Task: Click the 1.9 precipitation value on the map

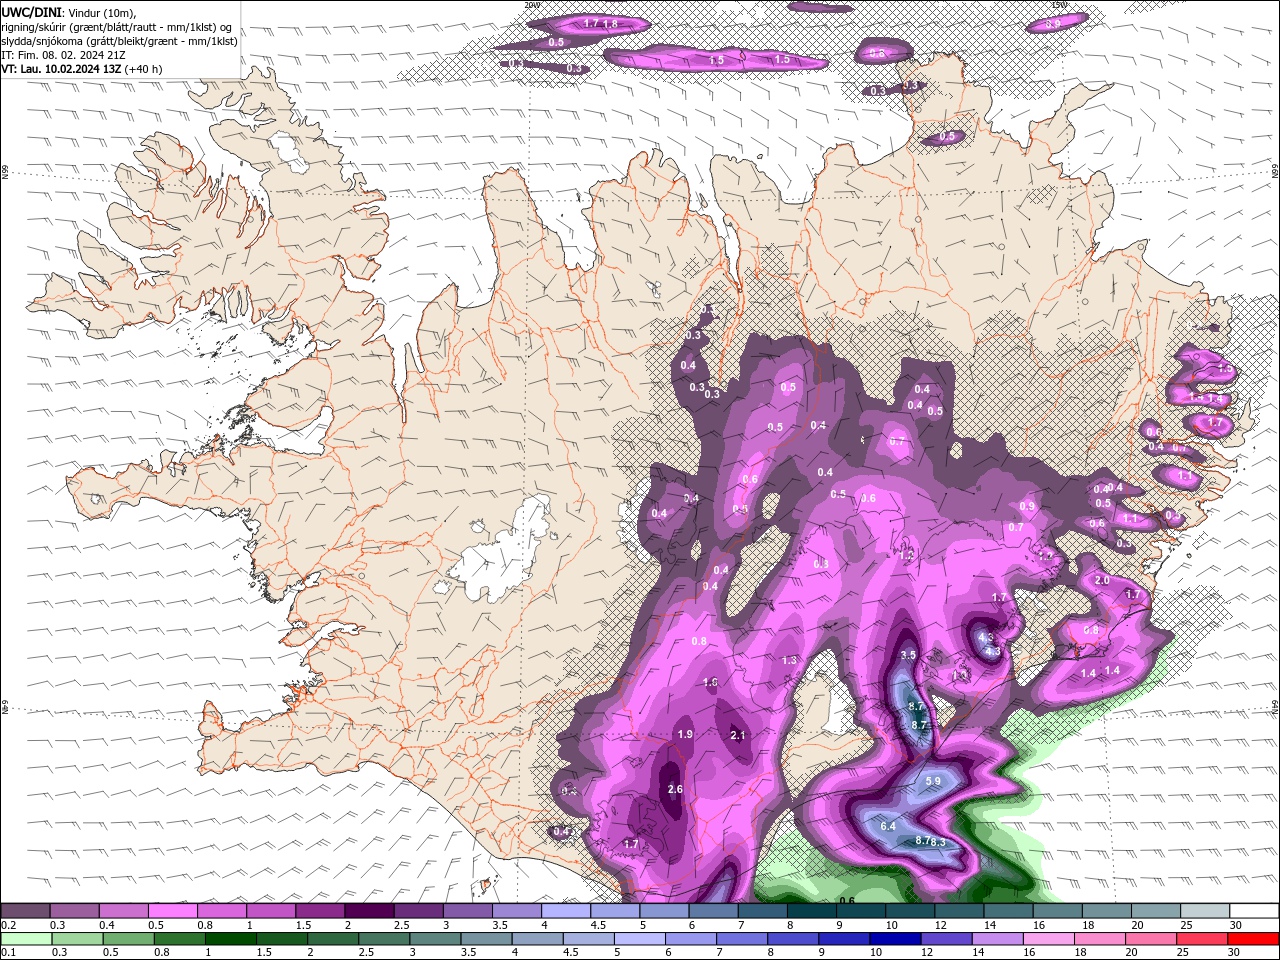Action: coord(685,735)
